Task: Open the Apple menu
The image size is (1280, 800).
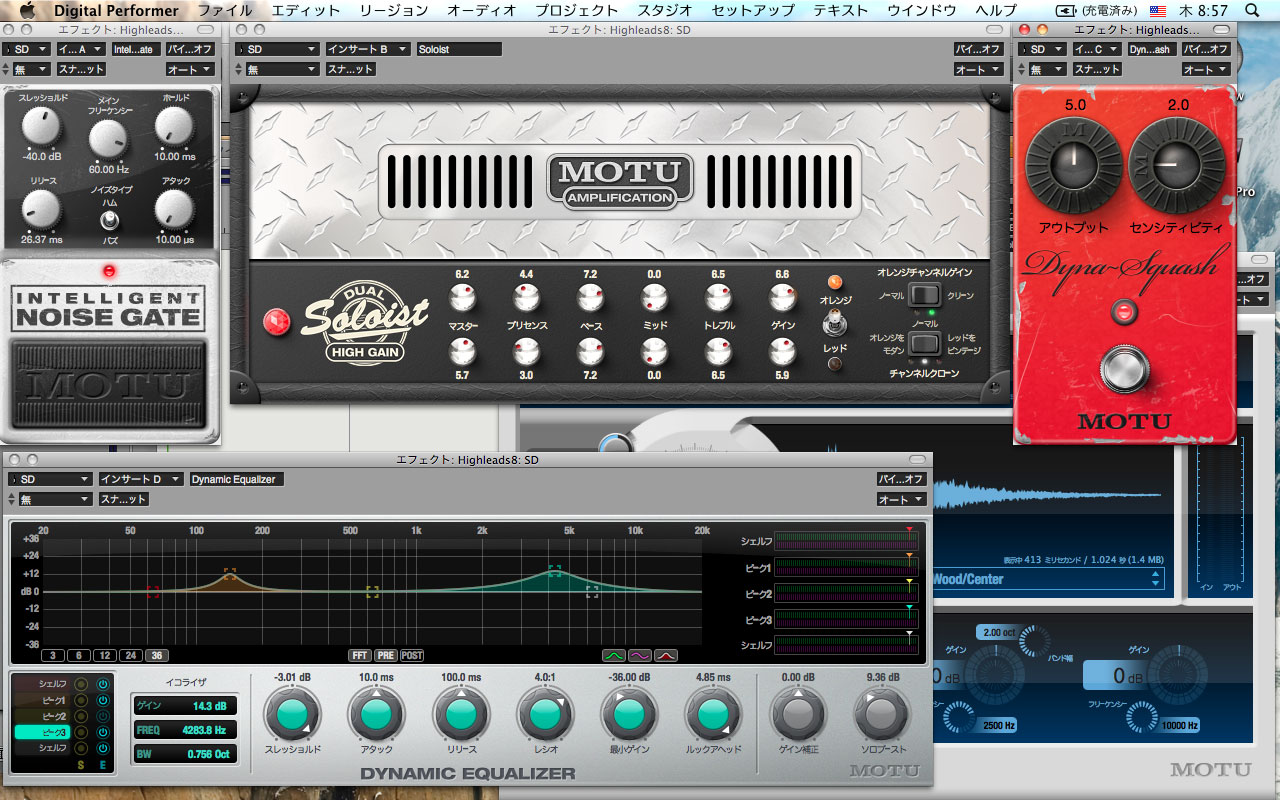Action: pos(27,10)
